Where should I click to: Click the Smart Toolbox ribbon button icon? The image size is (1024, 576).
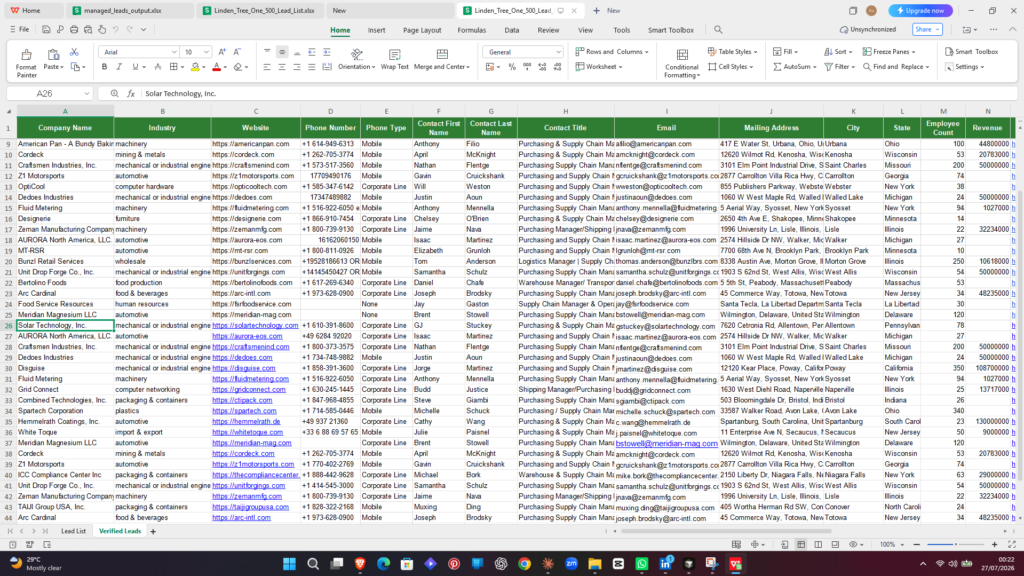(x=949, y=52)
